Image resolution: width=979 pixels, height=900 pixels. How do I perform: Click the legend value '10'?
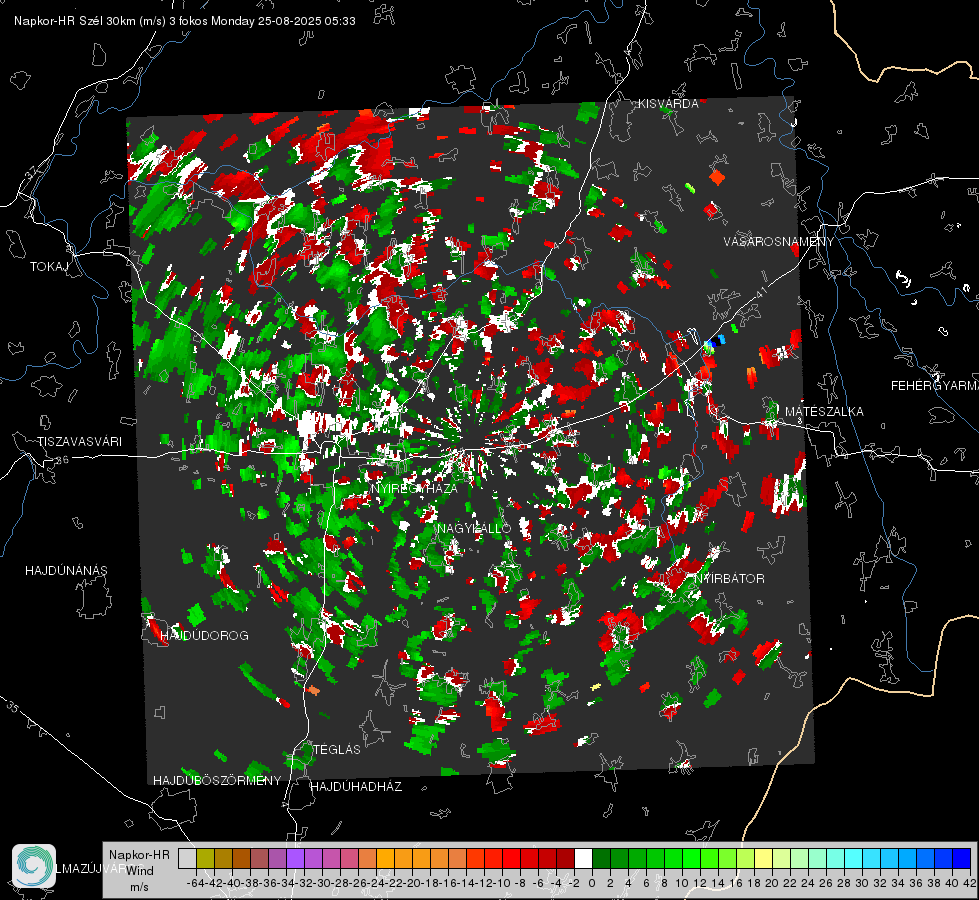pyautogui.click(x=682, y=883)
